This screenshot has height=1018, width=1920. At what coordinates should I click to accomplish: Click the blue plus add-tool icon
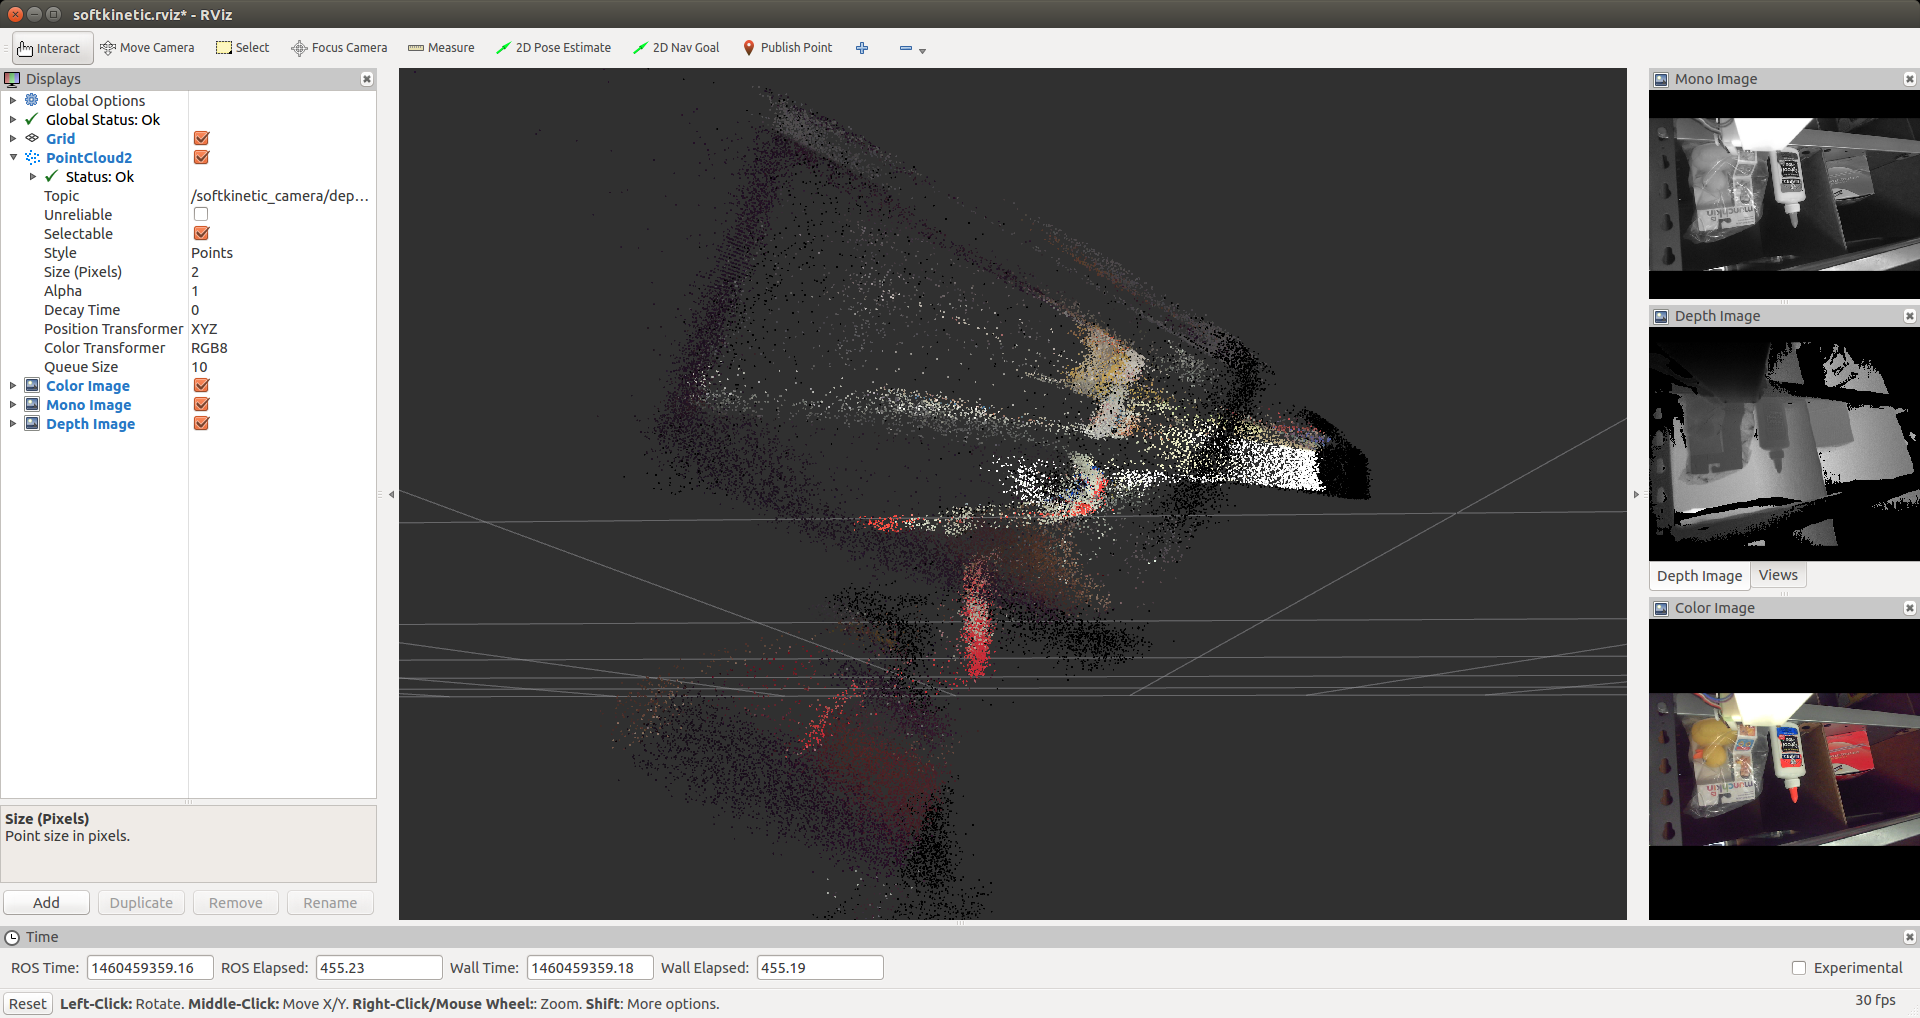(x=862, y=48)
